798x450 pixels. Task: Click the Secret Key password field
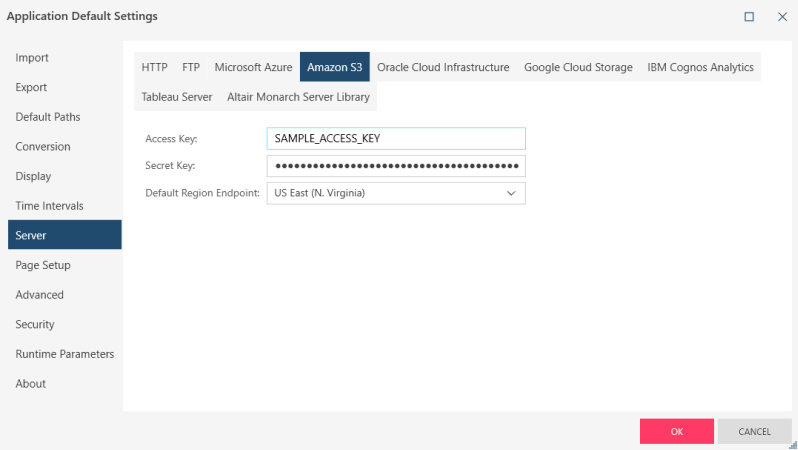pyautogui.click(x=395, y=166)
